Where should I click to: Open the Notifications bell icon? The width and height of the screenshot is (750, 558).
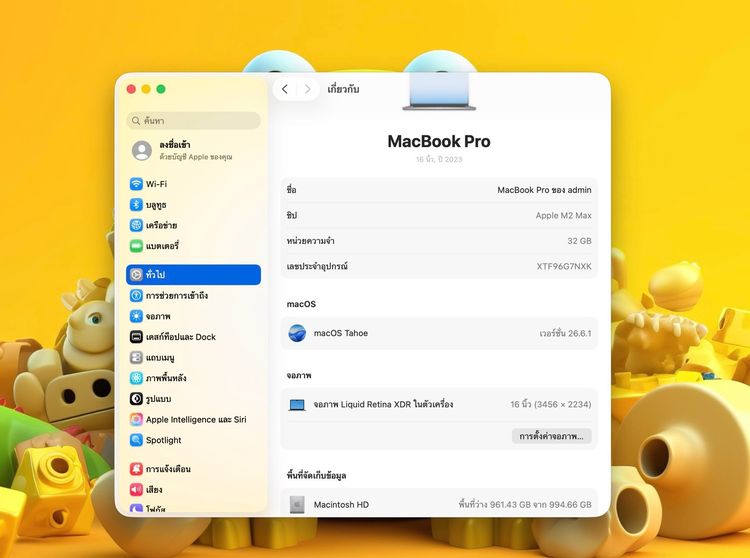136,469
